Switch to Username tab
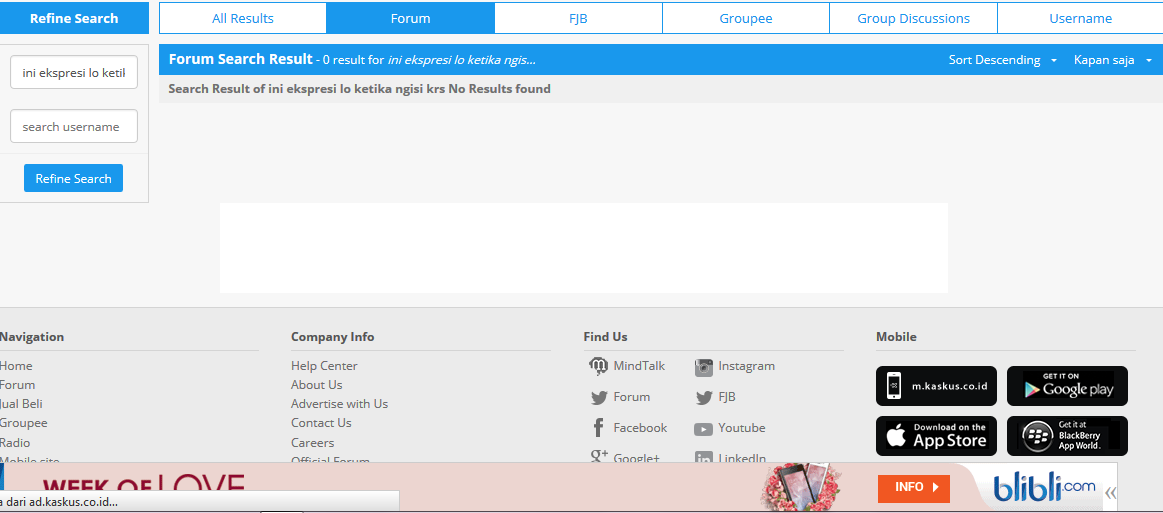Screen dimensions: 1163x513 click(x=1080, y=19)
